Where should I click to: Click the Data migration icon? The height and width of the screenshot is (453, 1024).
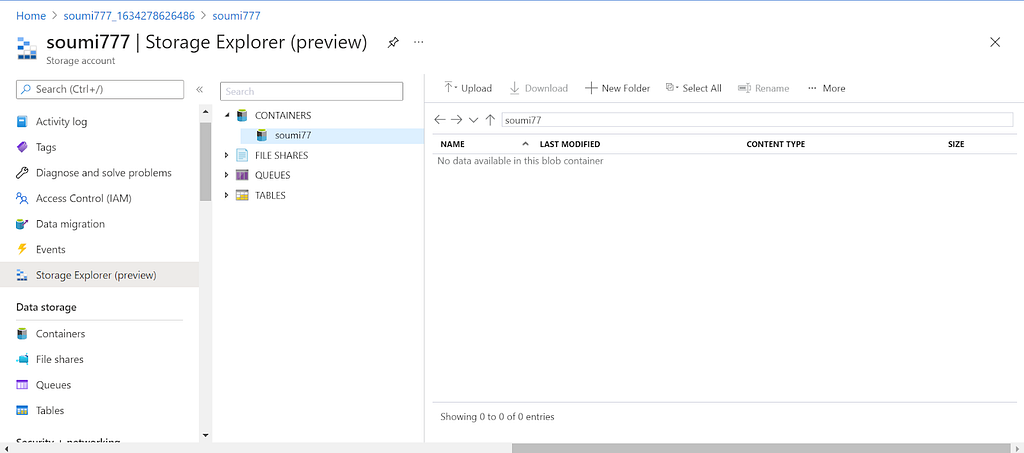coord(23,224)
